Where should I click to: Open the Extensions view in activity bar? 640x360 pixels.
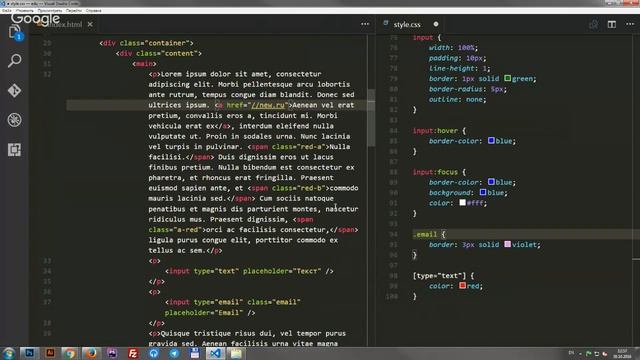14,149
